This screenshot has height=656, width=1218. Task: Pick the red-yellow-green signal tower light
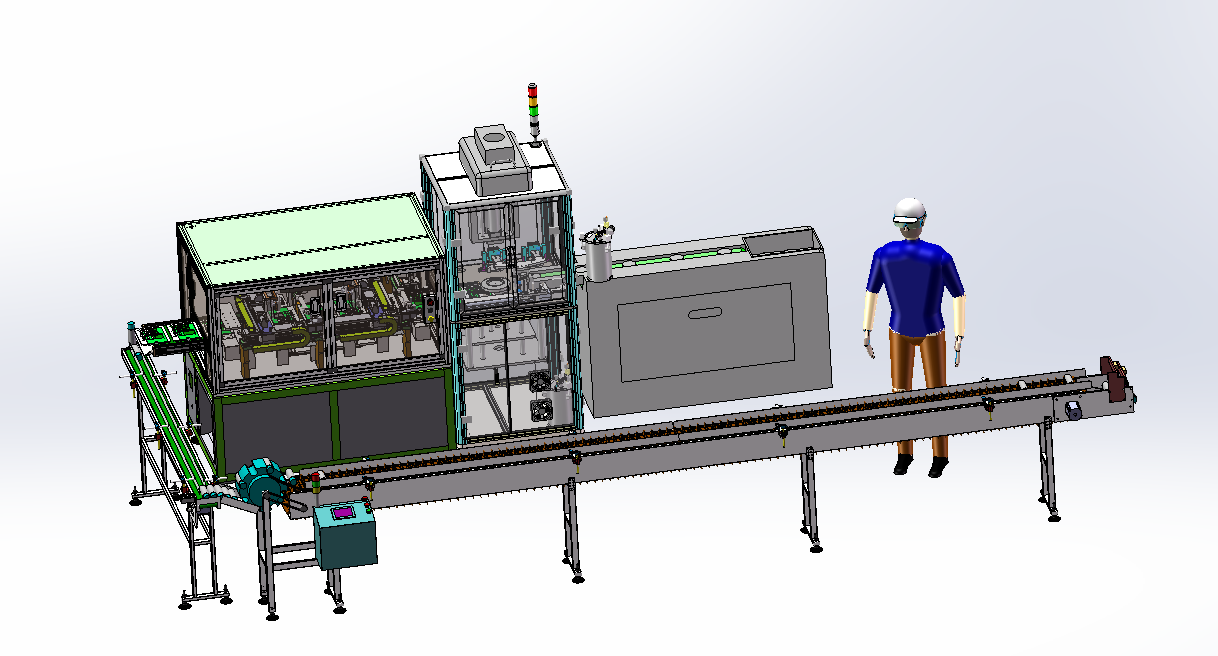coord(534,110)
